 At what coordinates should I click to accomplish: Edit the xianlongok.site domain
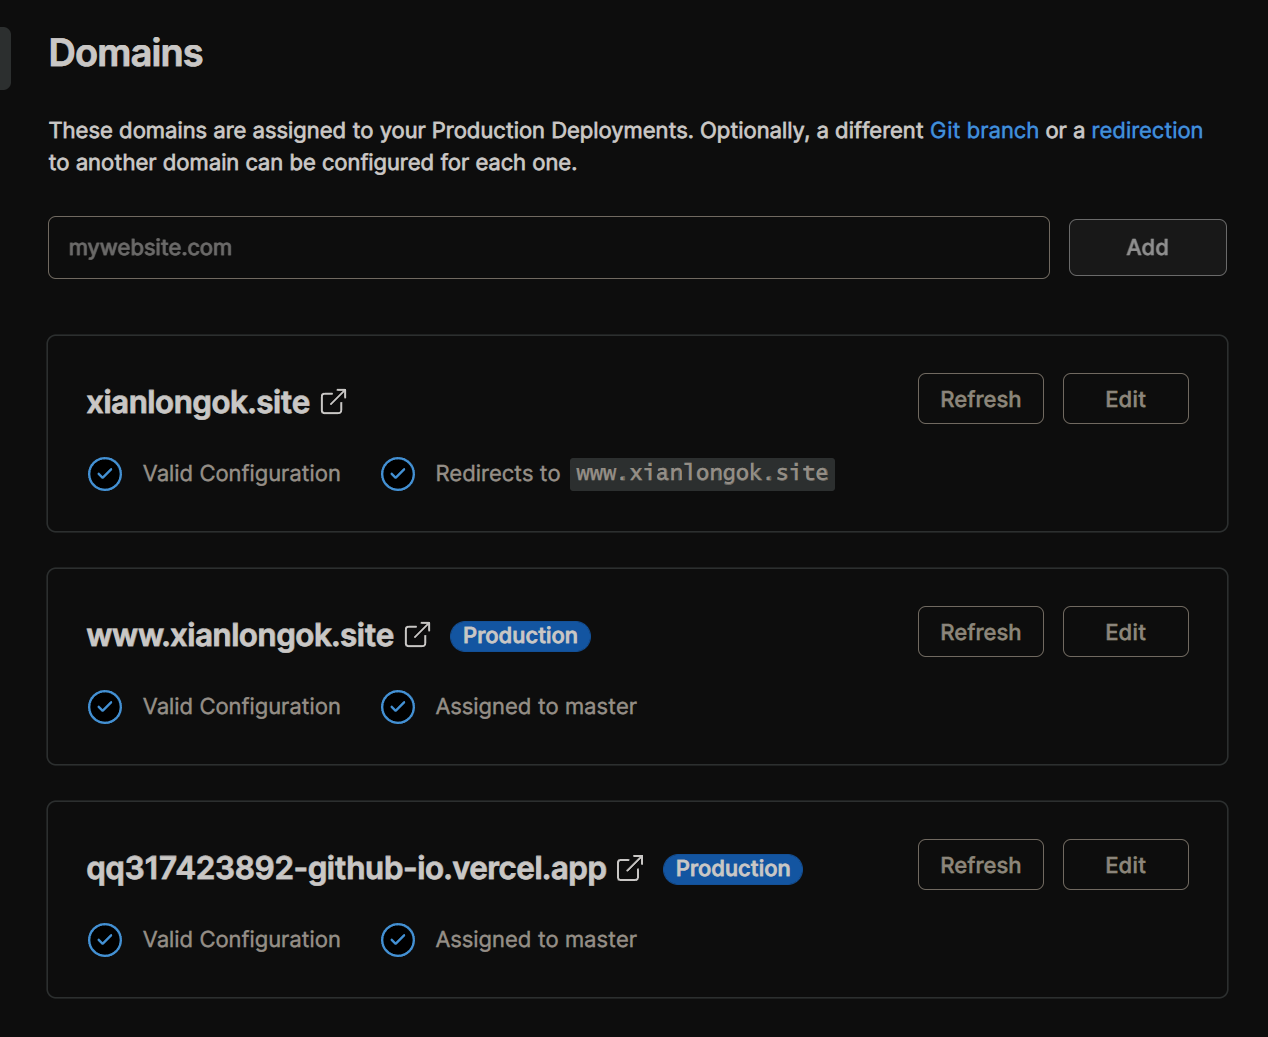pyautogui.click(x=1126, y=399)
